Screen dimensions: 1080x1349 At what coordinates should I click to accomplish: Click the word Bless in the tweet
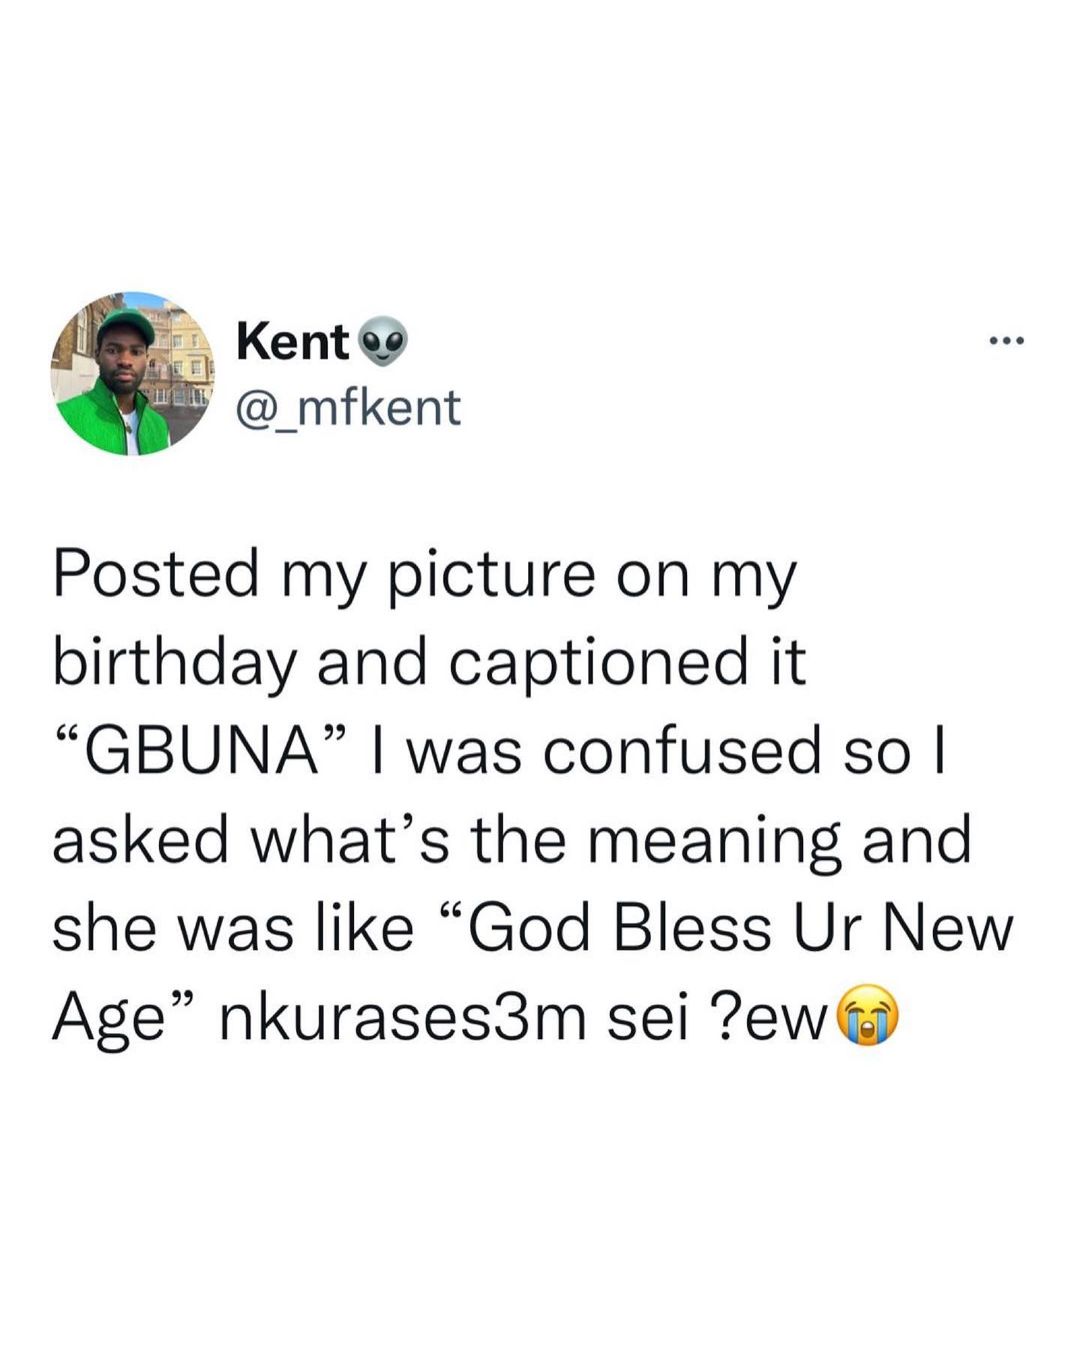click(693, 928)
